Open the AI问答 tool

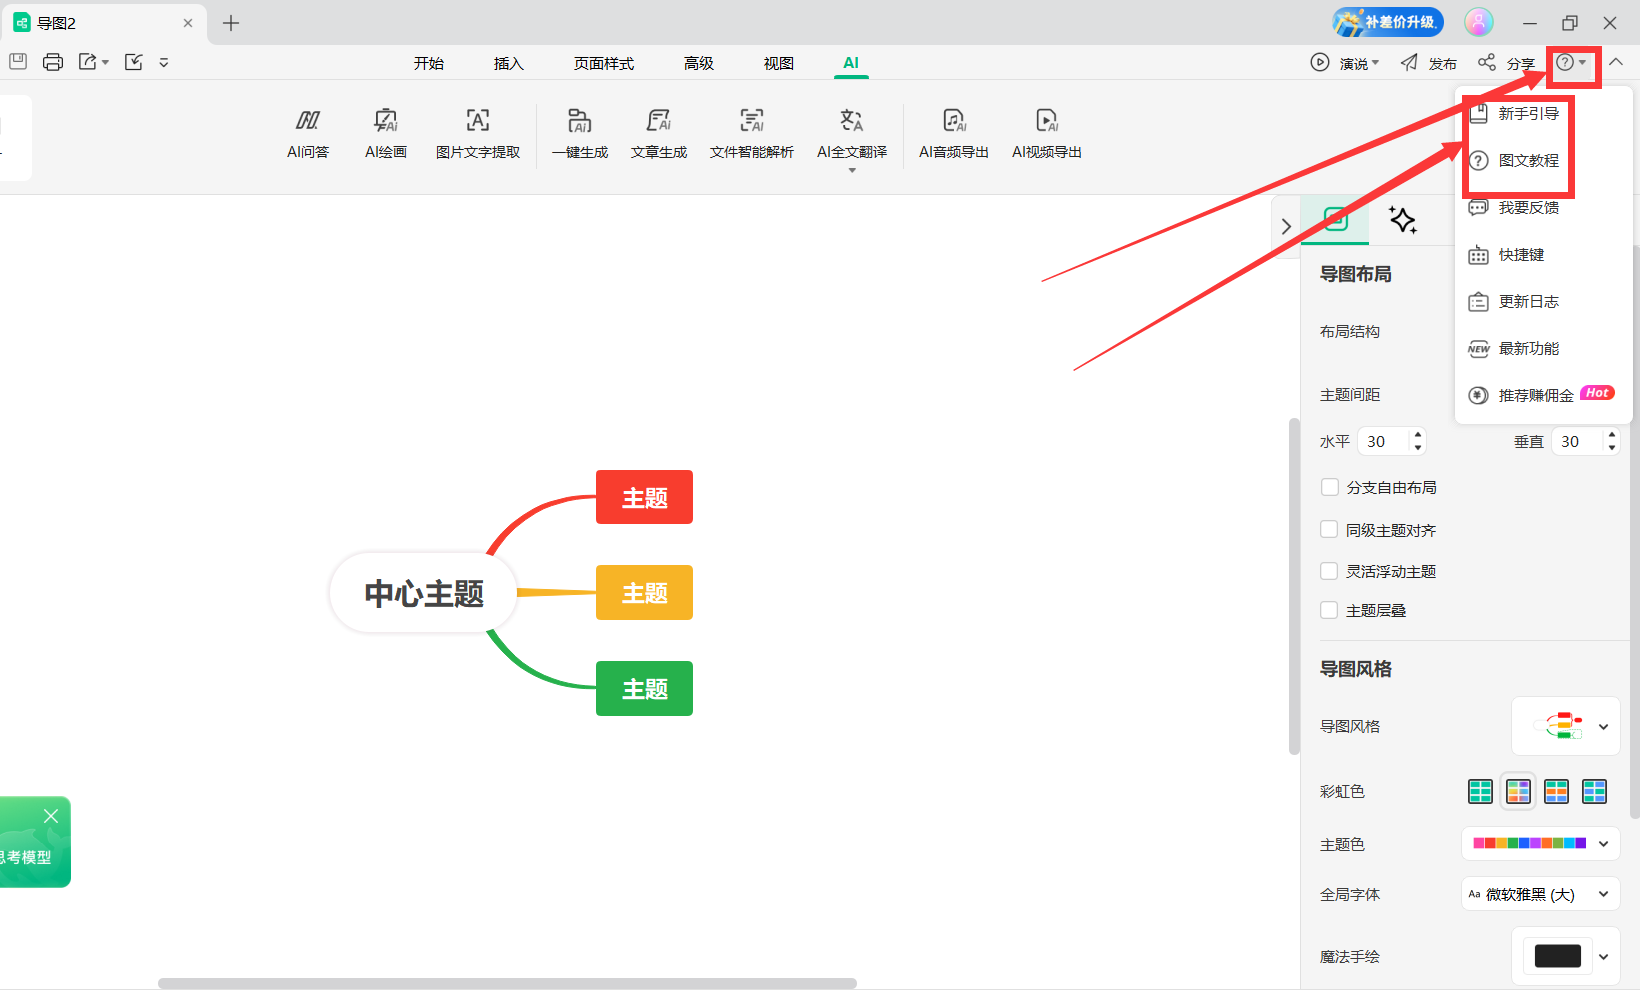(308, 135)
